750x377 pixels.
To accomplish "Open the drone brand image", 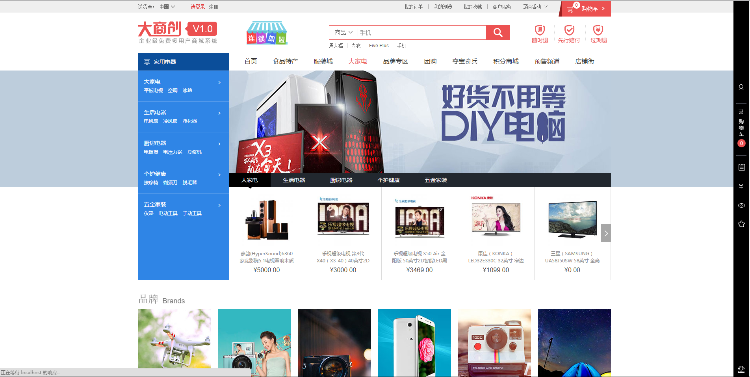I will 175,343.
